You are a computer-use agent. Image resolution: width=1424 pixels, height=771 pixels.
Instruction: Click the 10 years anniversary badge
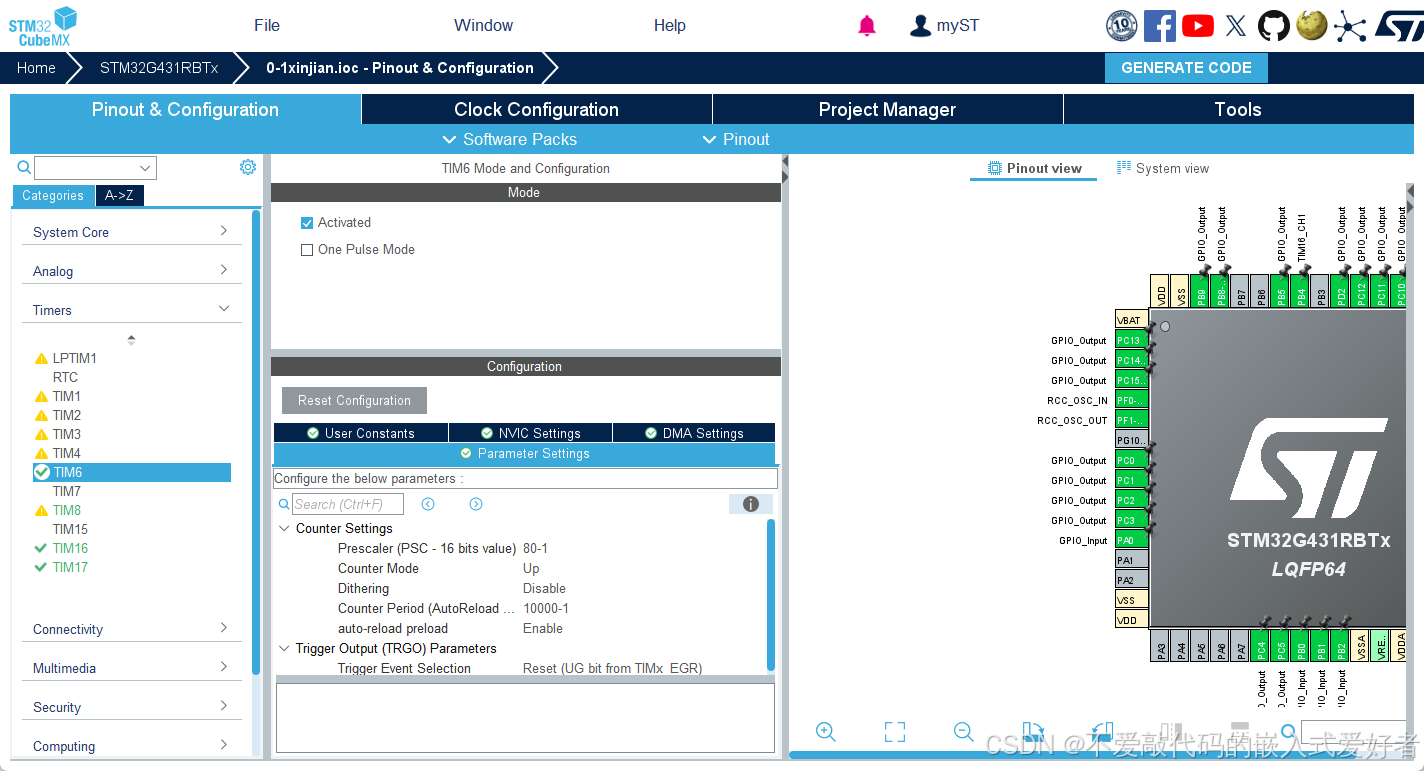(x=1121, y=26)
